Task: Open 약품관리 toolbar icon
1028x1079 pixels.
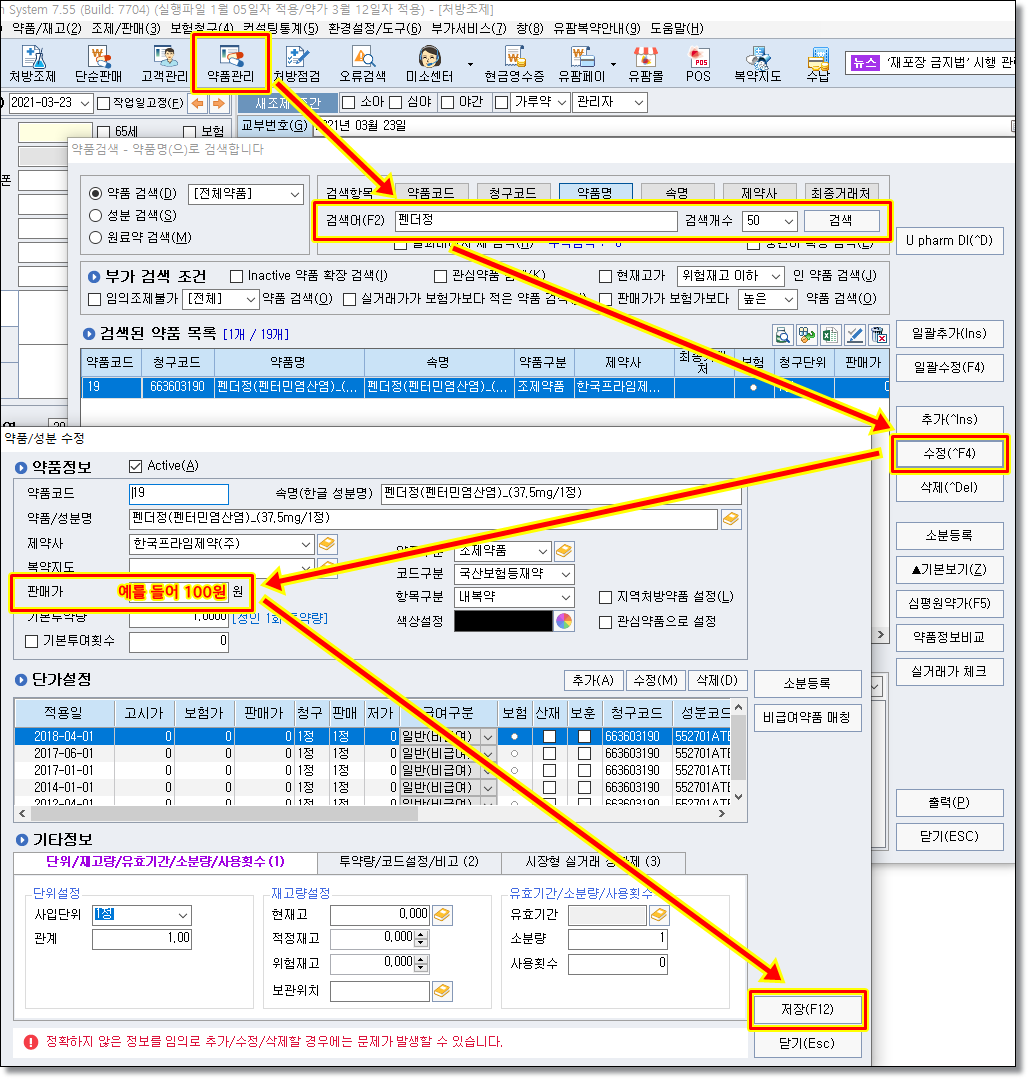Action: coord(231,62)
